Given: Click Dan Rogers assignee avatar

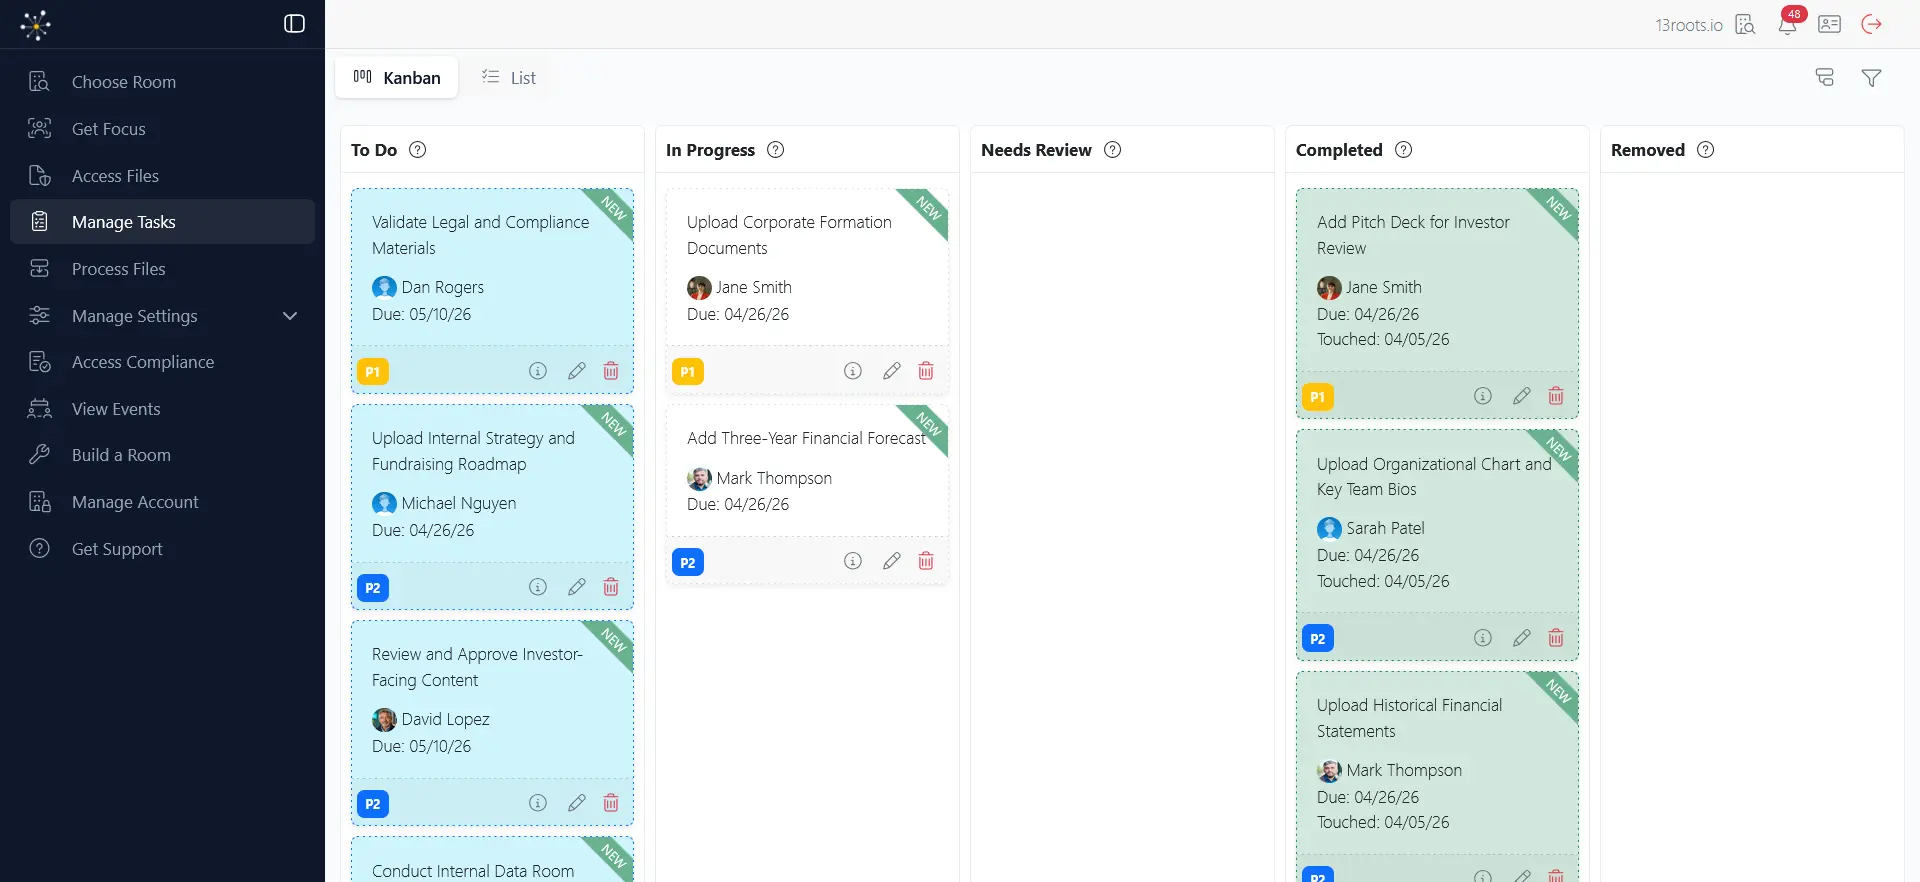Looking at the screenshot, I should pos(384,288).
